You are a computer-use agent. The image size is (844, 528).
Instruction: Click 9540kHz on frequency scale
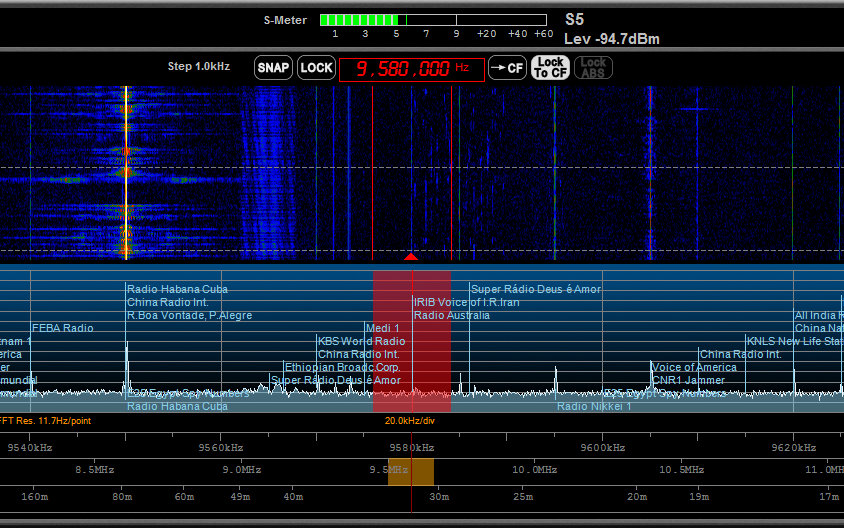(x=30, y=448)
